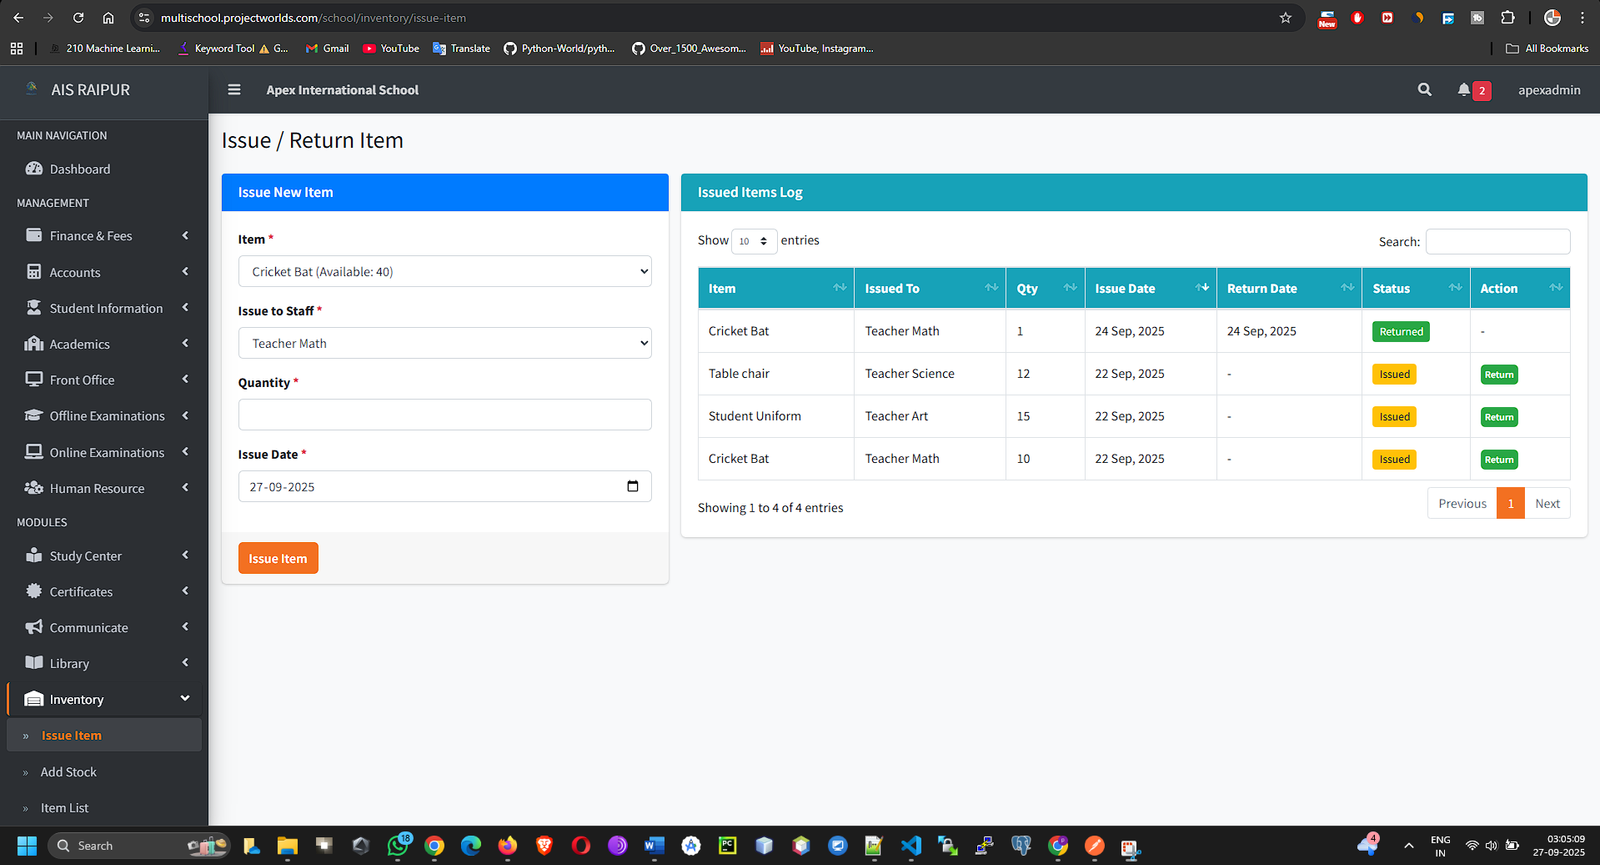Change the Show entries count selector

coord(753,241)
